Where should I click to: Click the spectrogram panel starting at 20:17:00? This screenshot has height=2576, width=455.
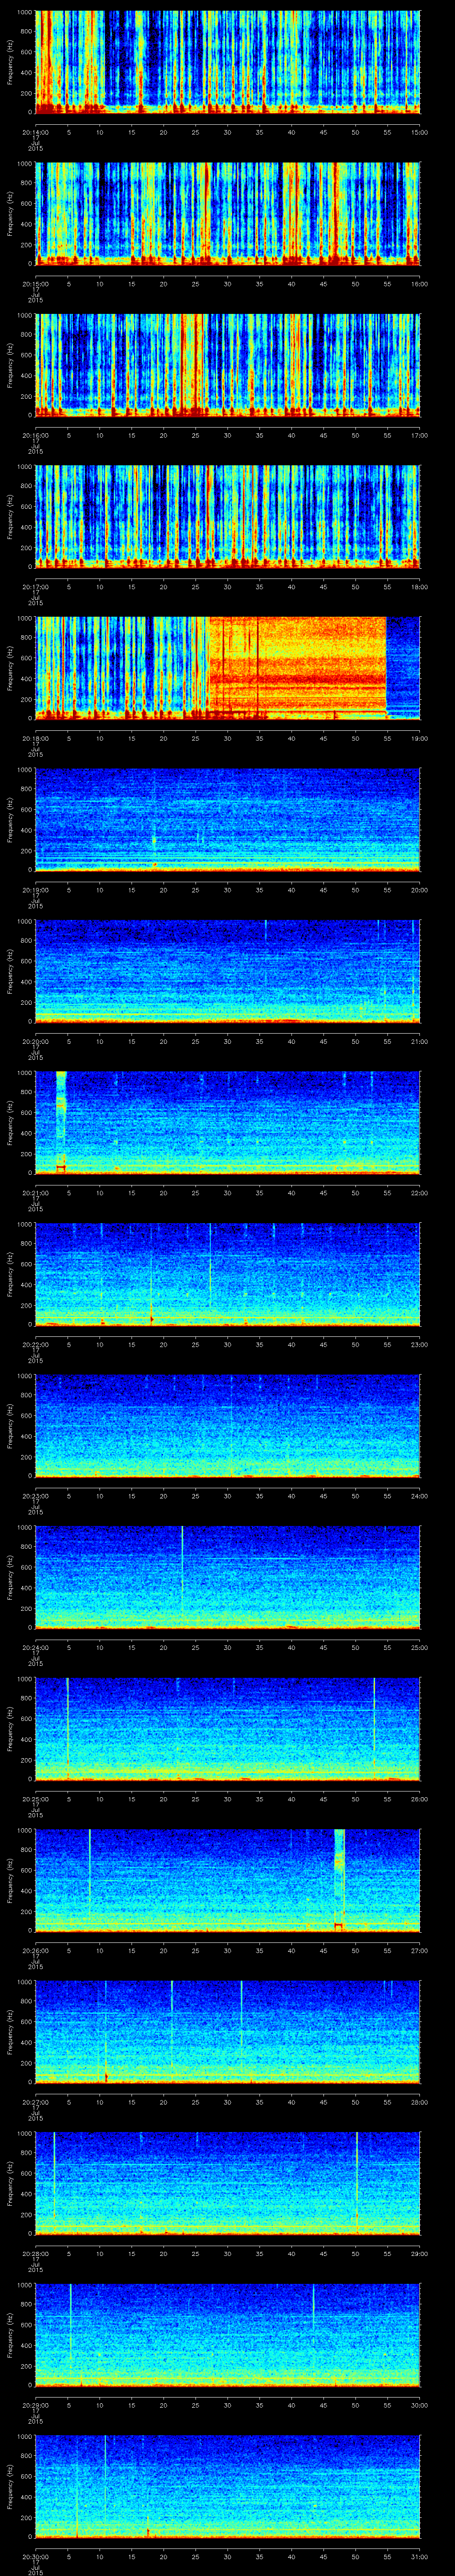click(x=228, y=516)
